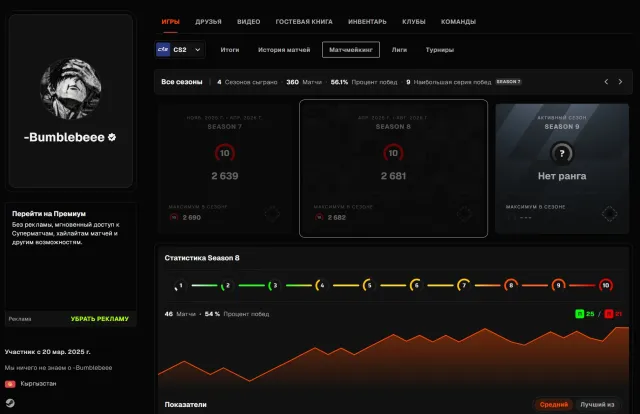640x414 pixels.
Task: Click the diamond emblem on Season 8 card
Action: pyautogui.click(x=464, y=214)
